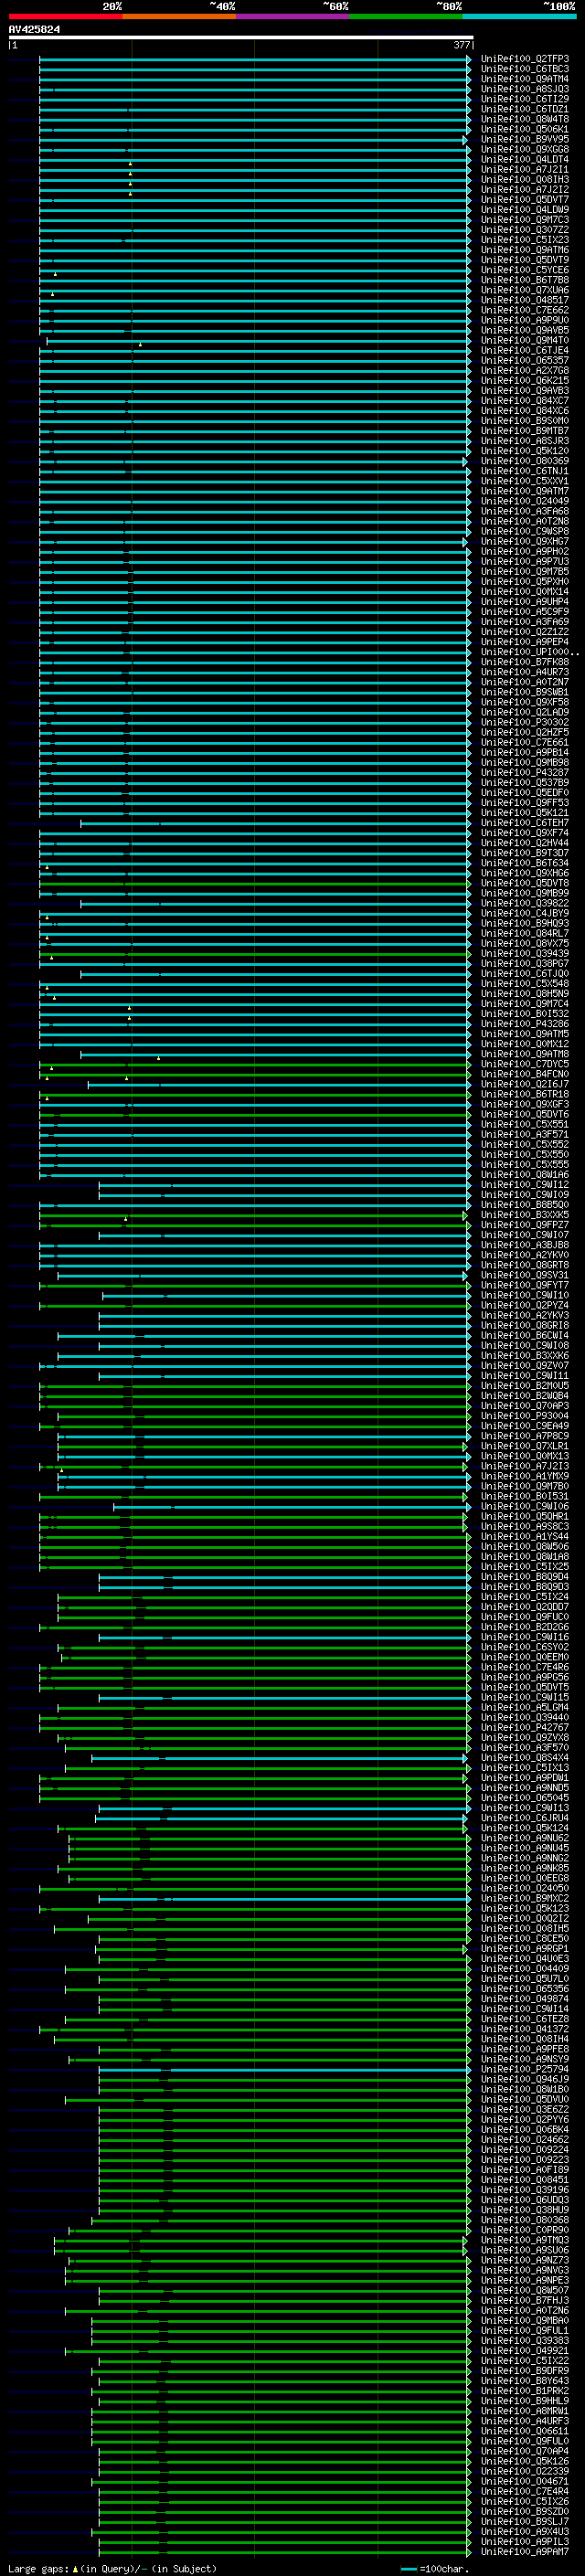Select hit label UniRef100_Q5DVT7
Viewport: 585px width, 2576px height.
coord(525,200)
